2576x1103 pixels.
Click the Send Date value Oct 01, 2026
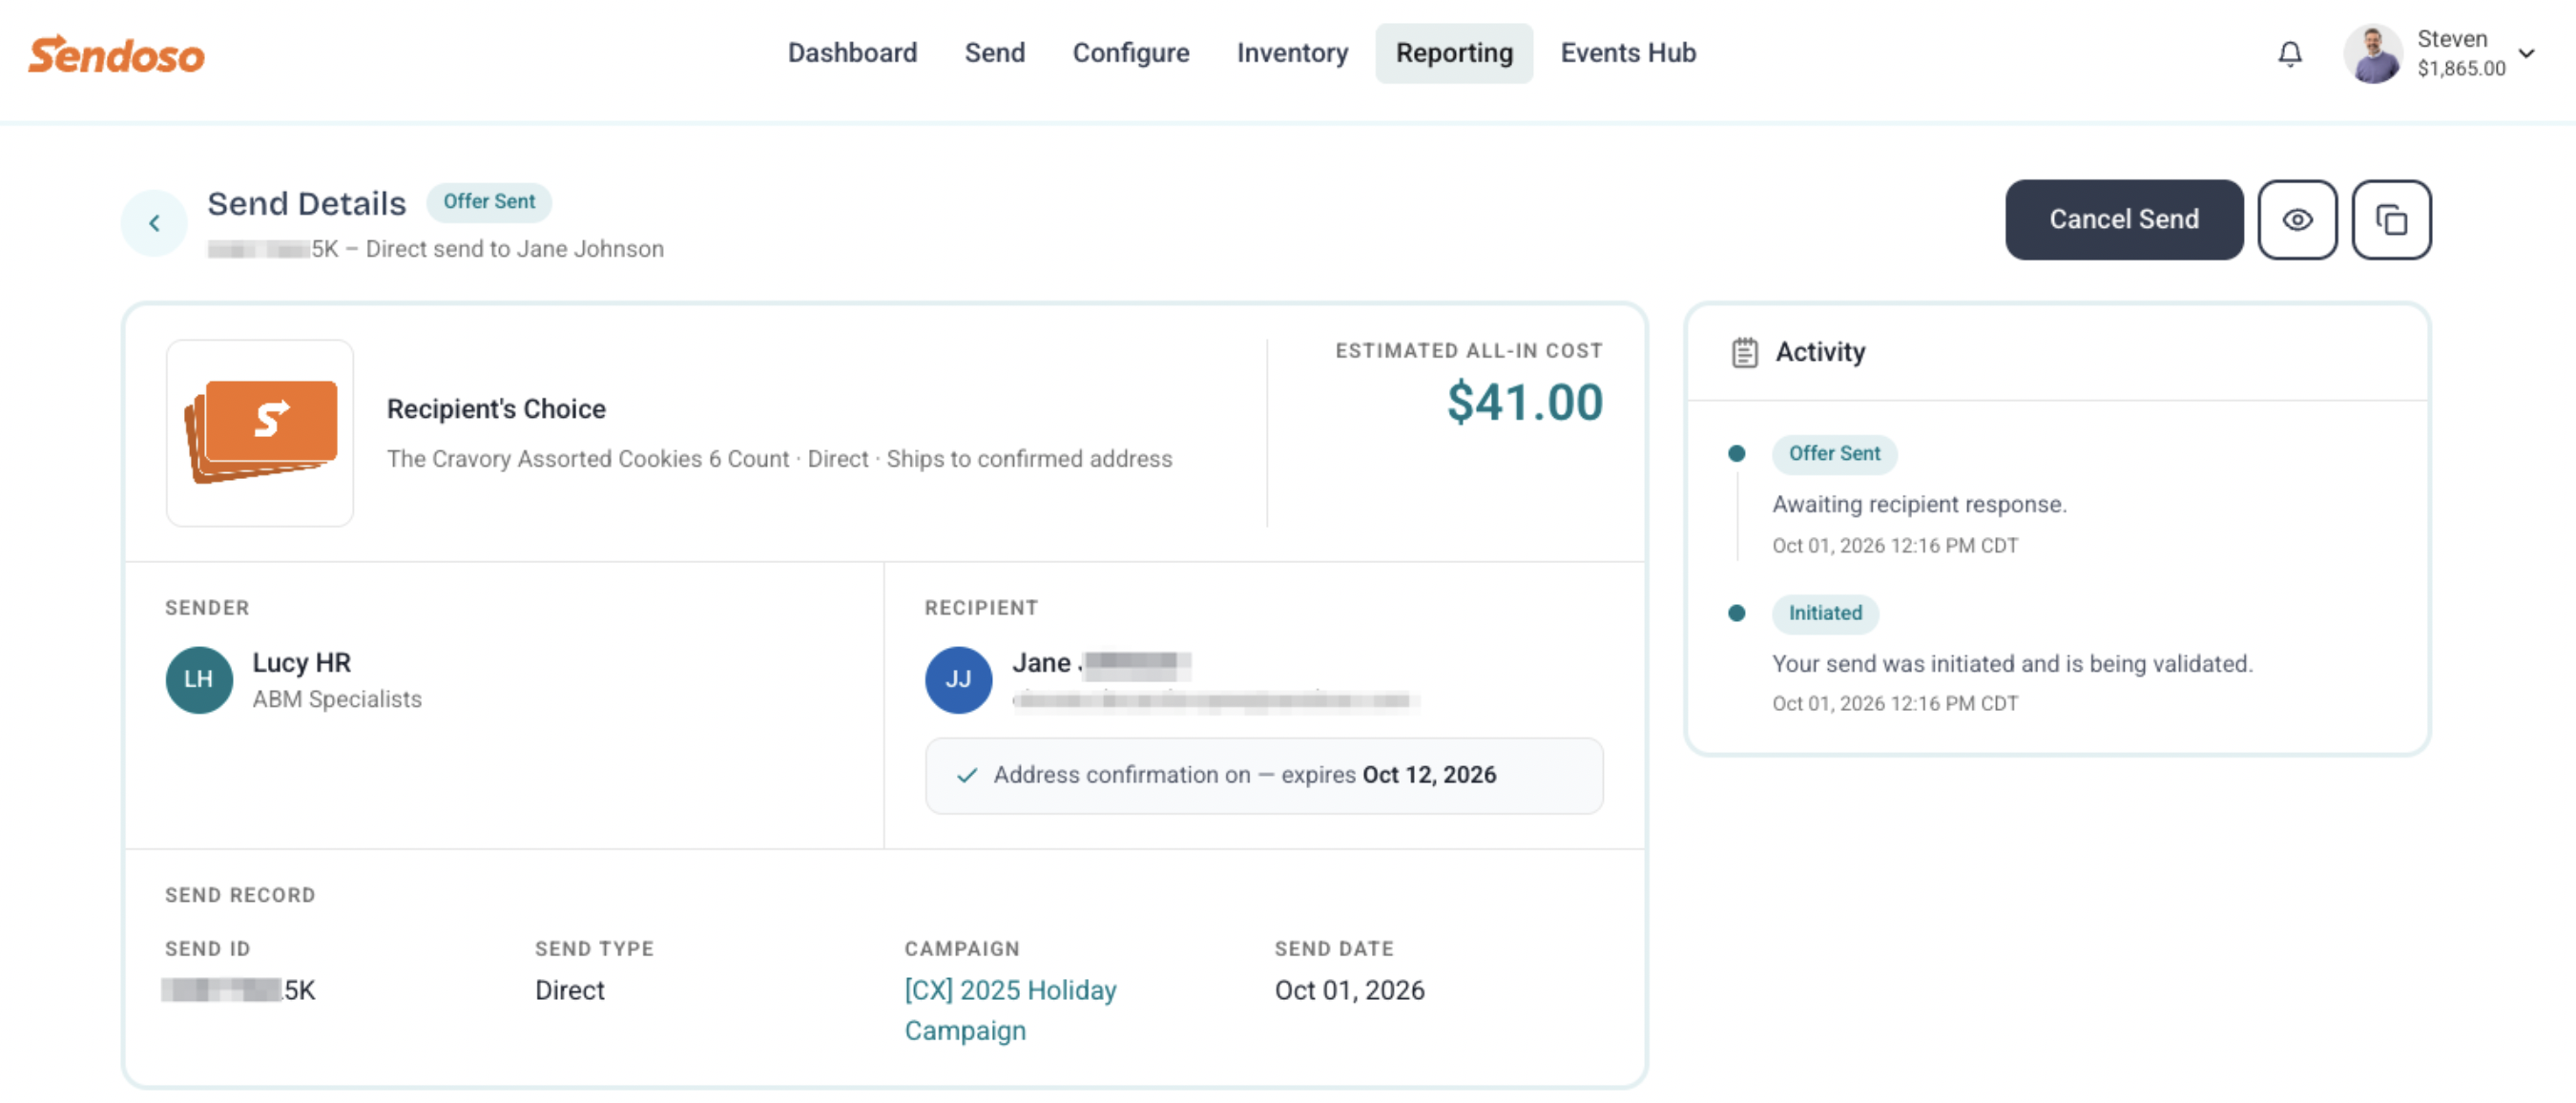[x=1349, y=991]
